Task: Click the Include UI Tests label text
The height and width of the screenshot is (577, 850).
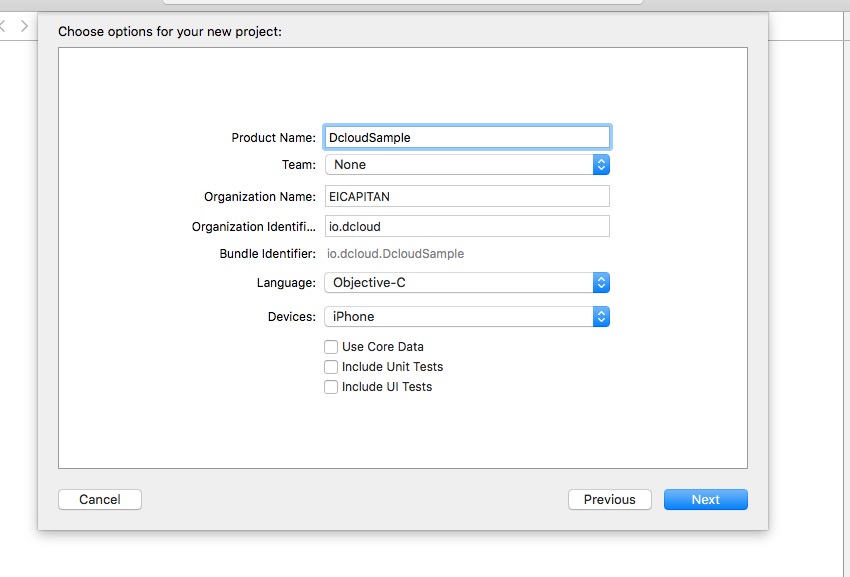Action: tap(387, 387)
